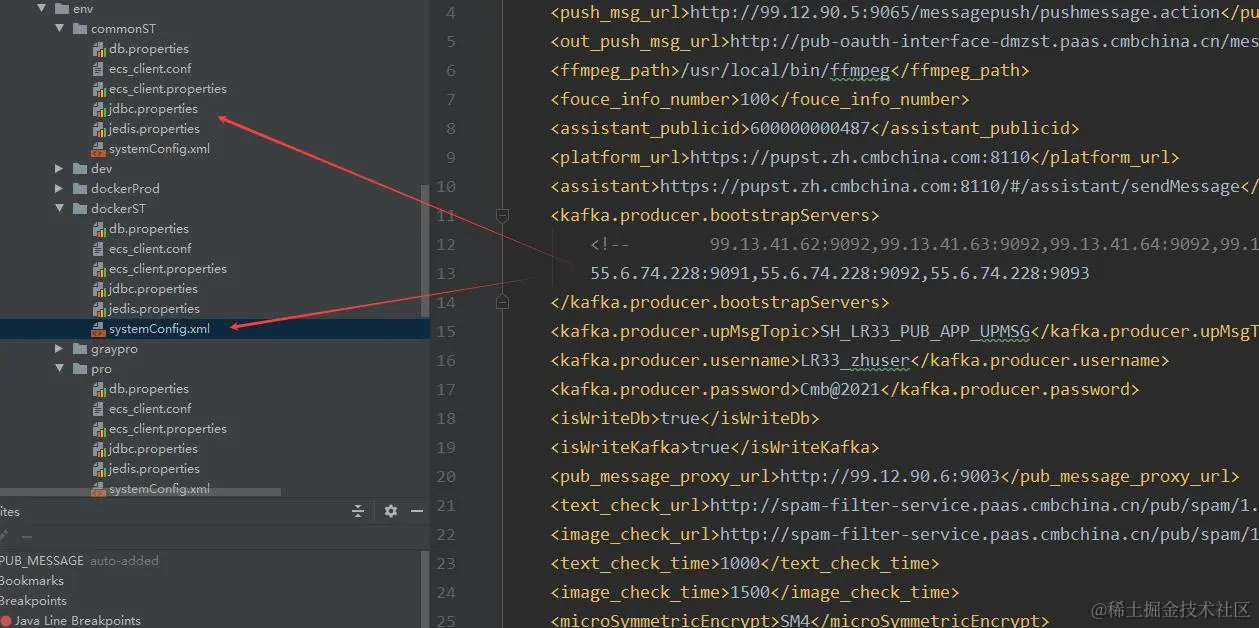Click the text_check_time 1000 line
1259x628 pixels.
(x=744, y=563)
